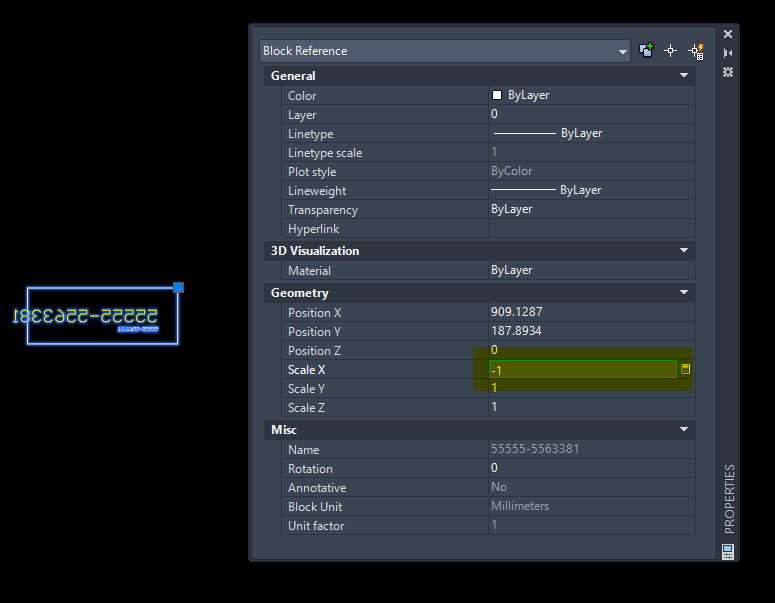The width and height of the screenshot is (775, 603).
Task: Click the Plot style ByColor value
Action: pyautogui.click(x=592, y=172)
